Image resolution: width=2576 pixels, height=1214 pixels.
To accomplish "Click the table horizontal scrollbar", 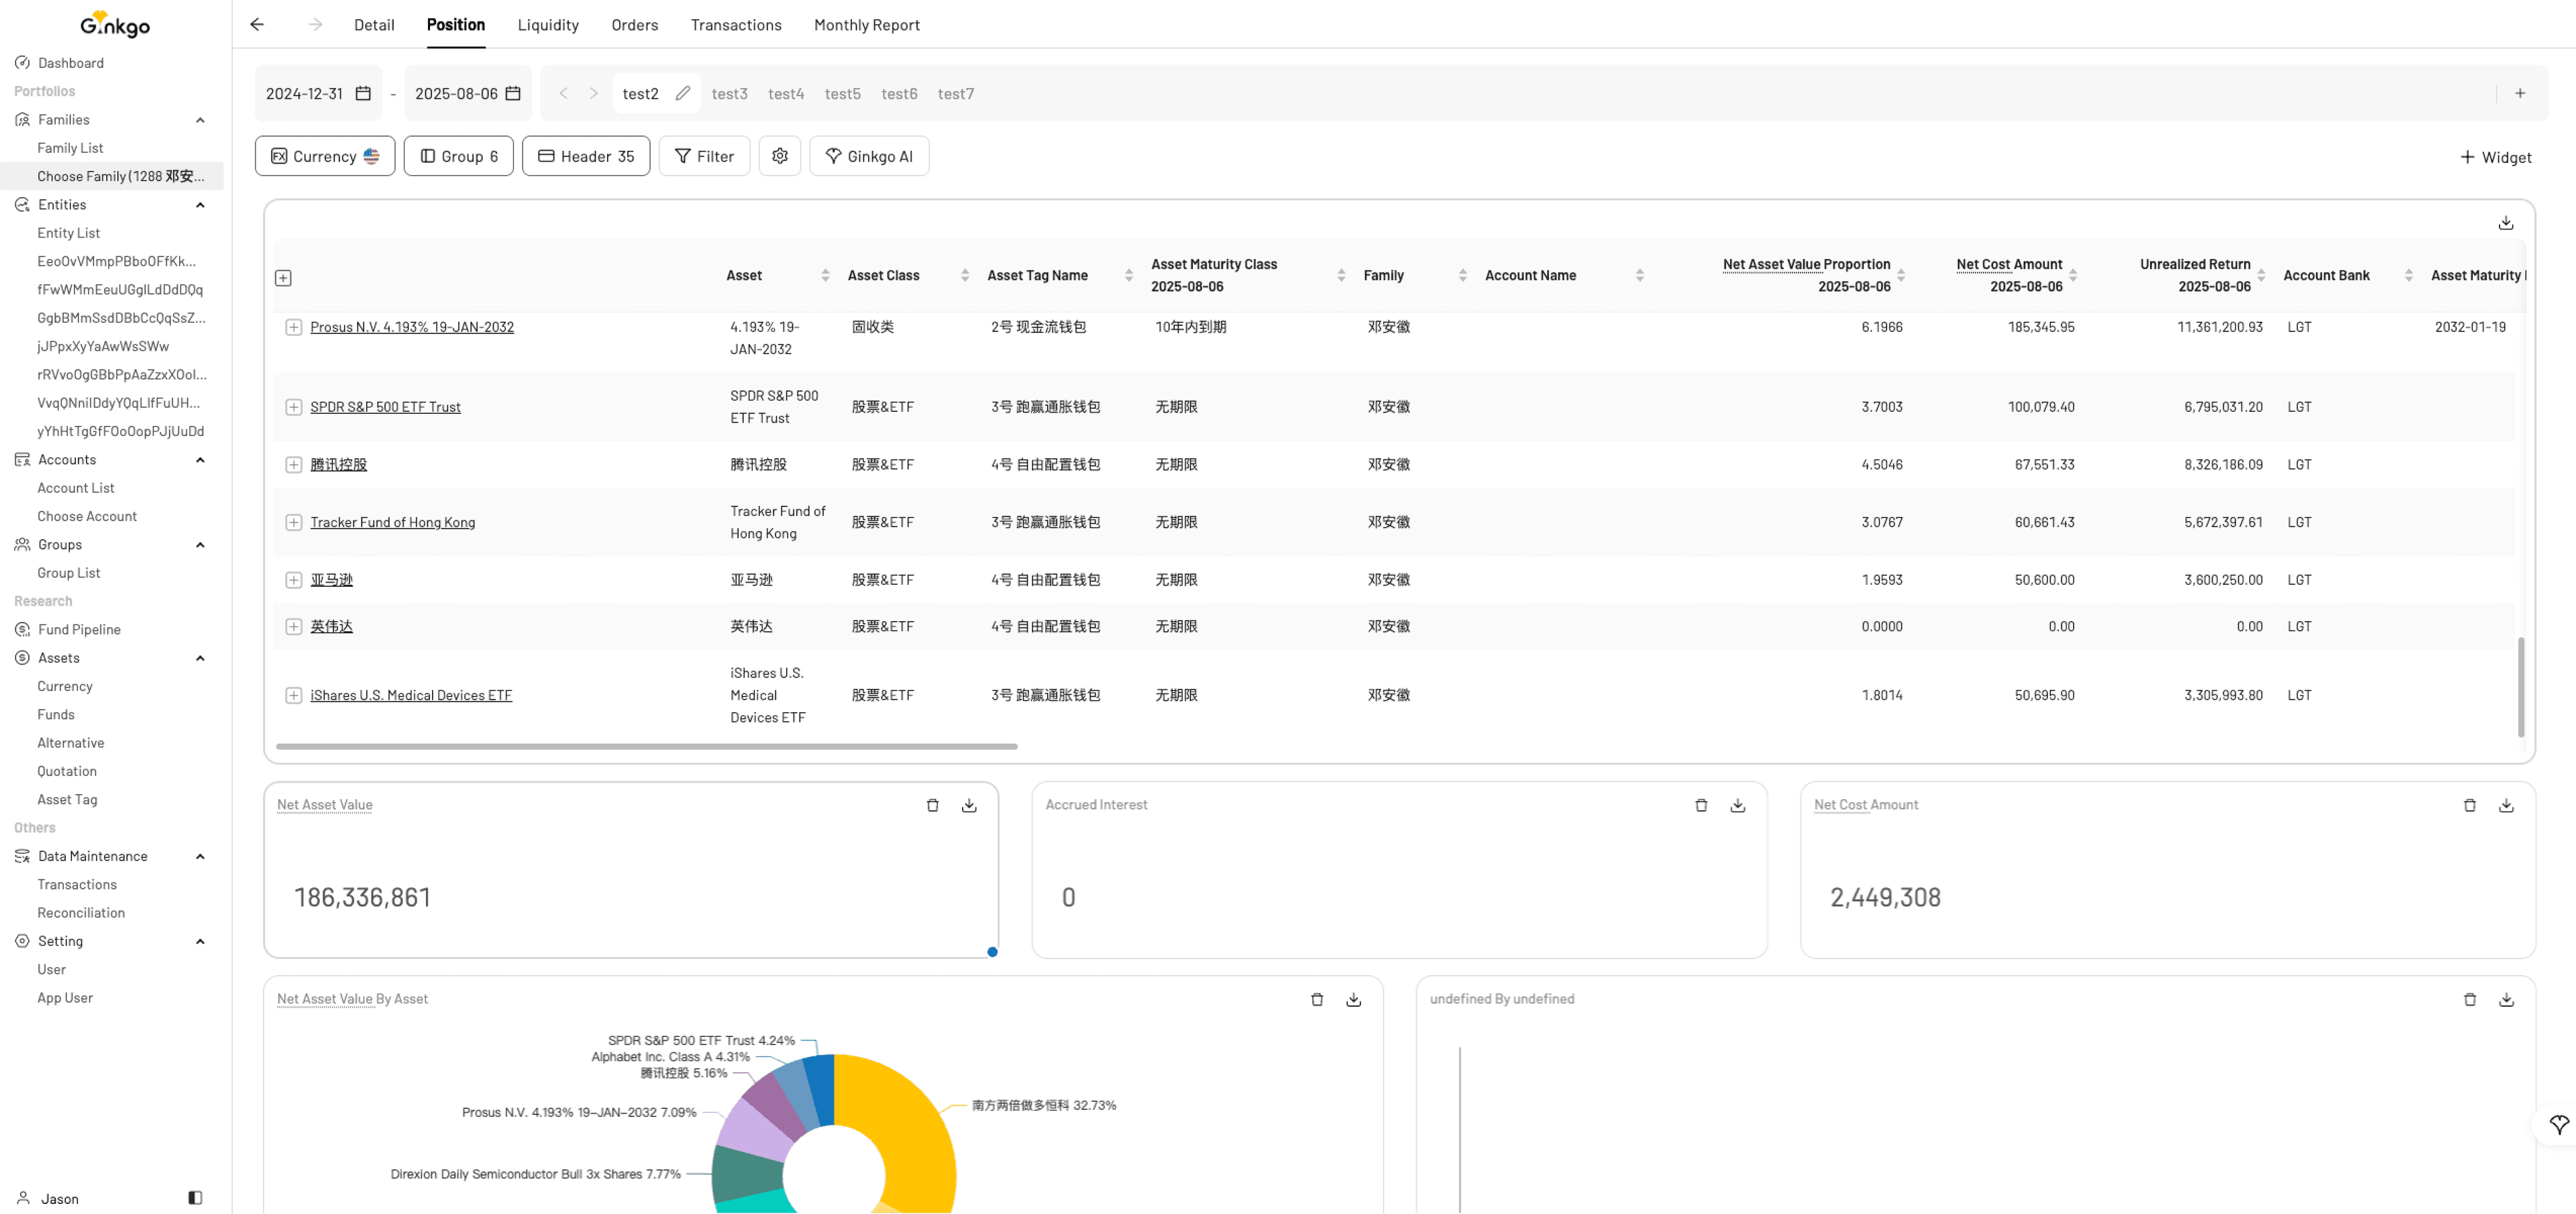I will (x=647, y=746).
